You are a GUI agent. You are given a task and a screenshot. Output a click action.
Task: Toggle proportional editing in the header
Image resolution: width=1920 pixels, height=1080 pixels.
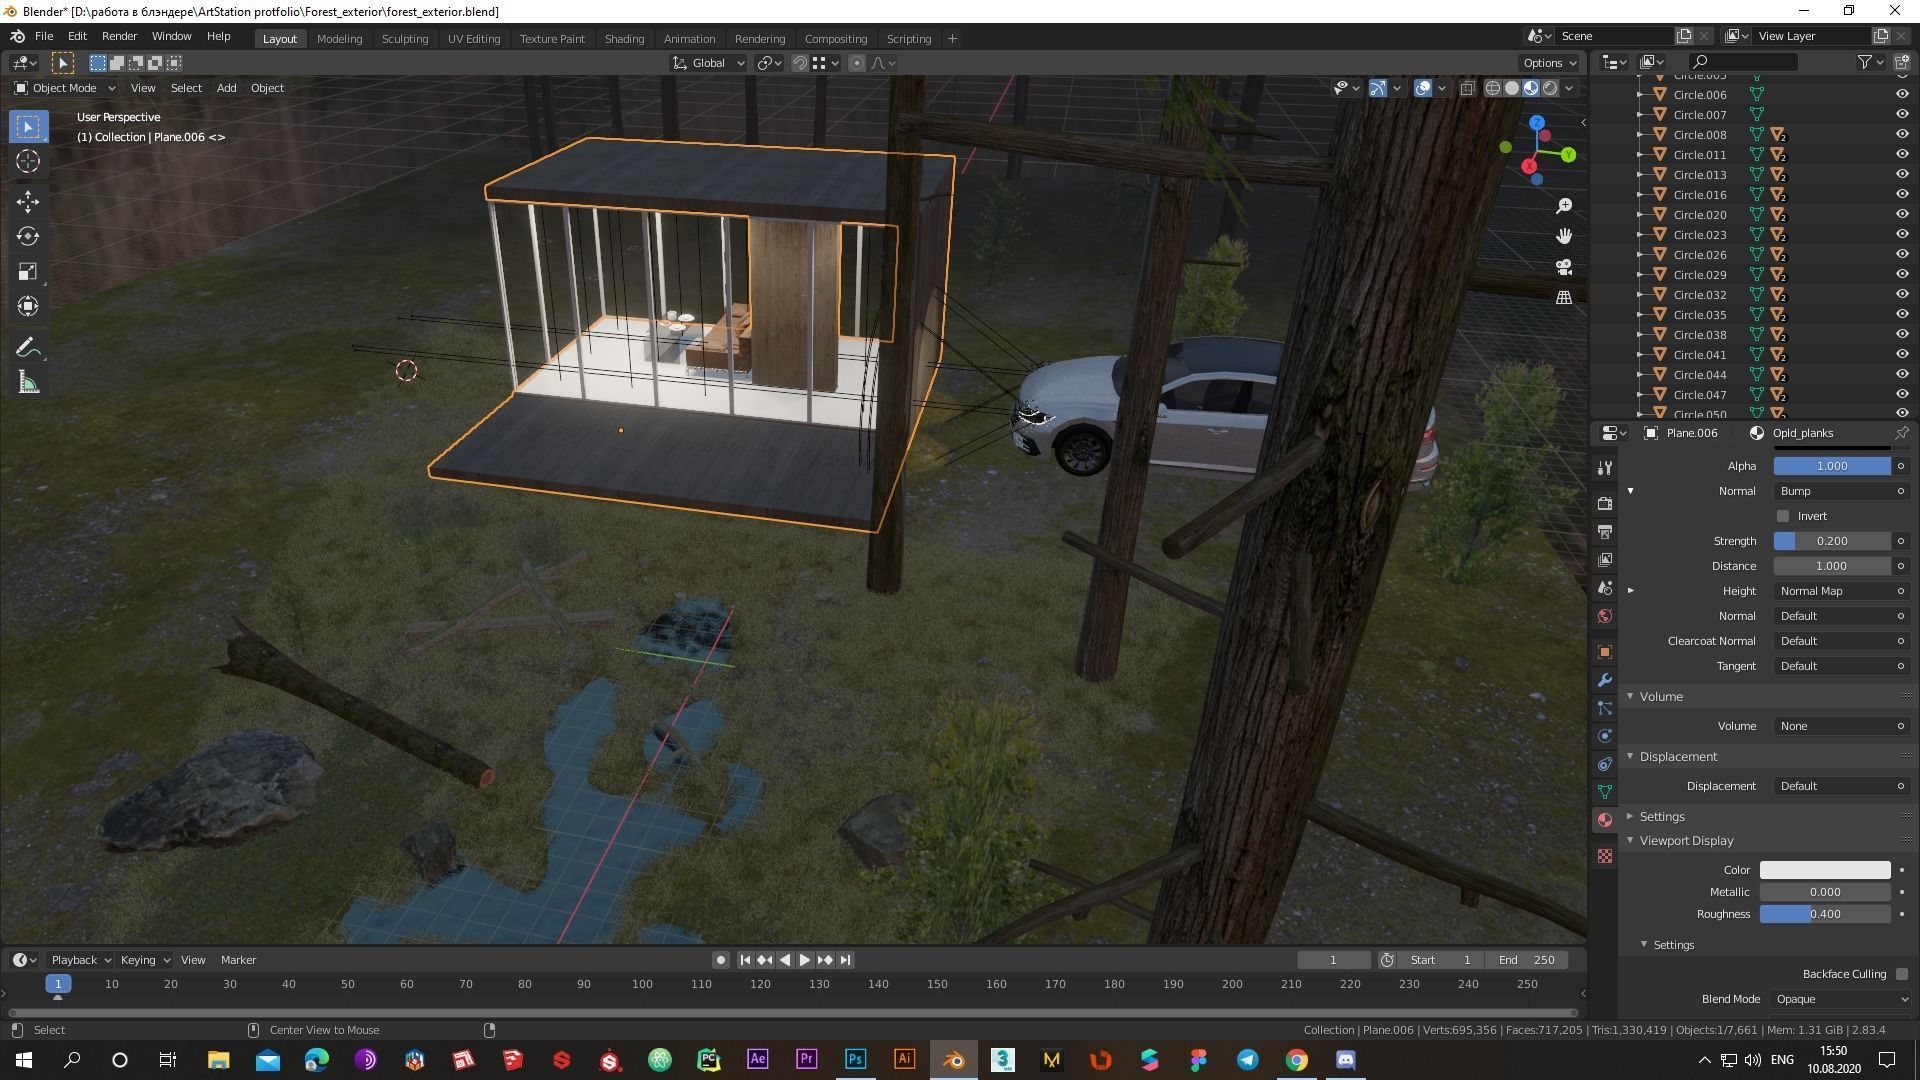(x=857, y=63)
